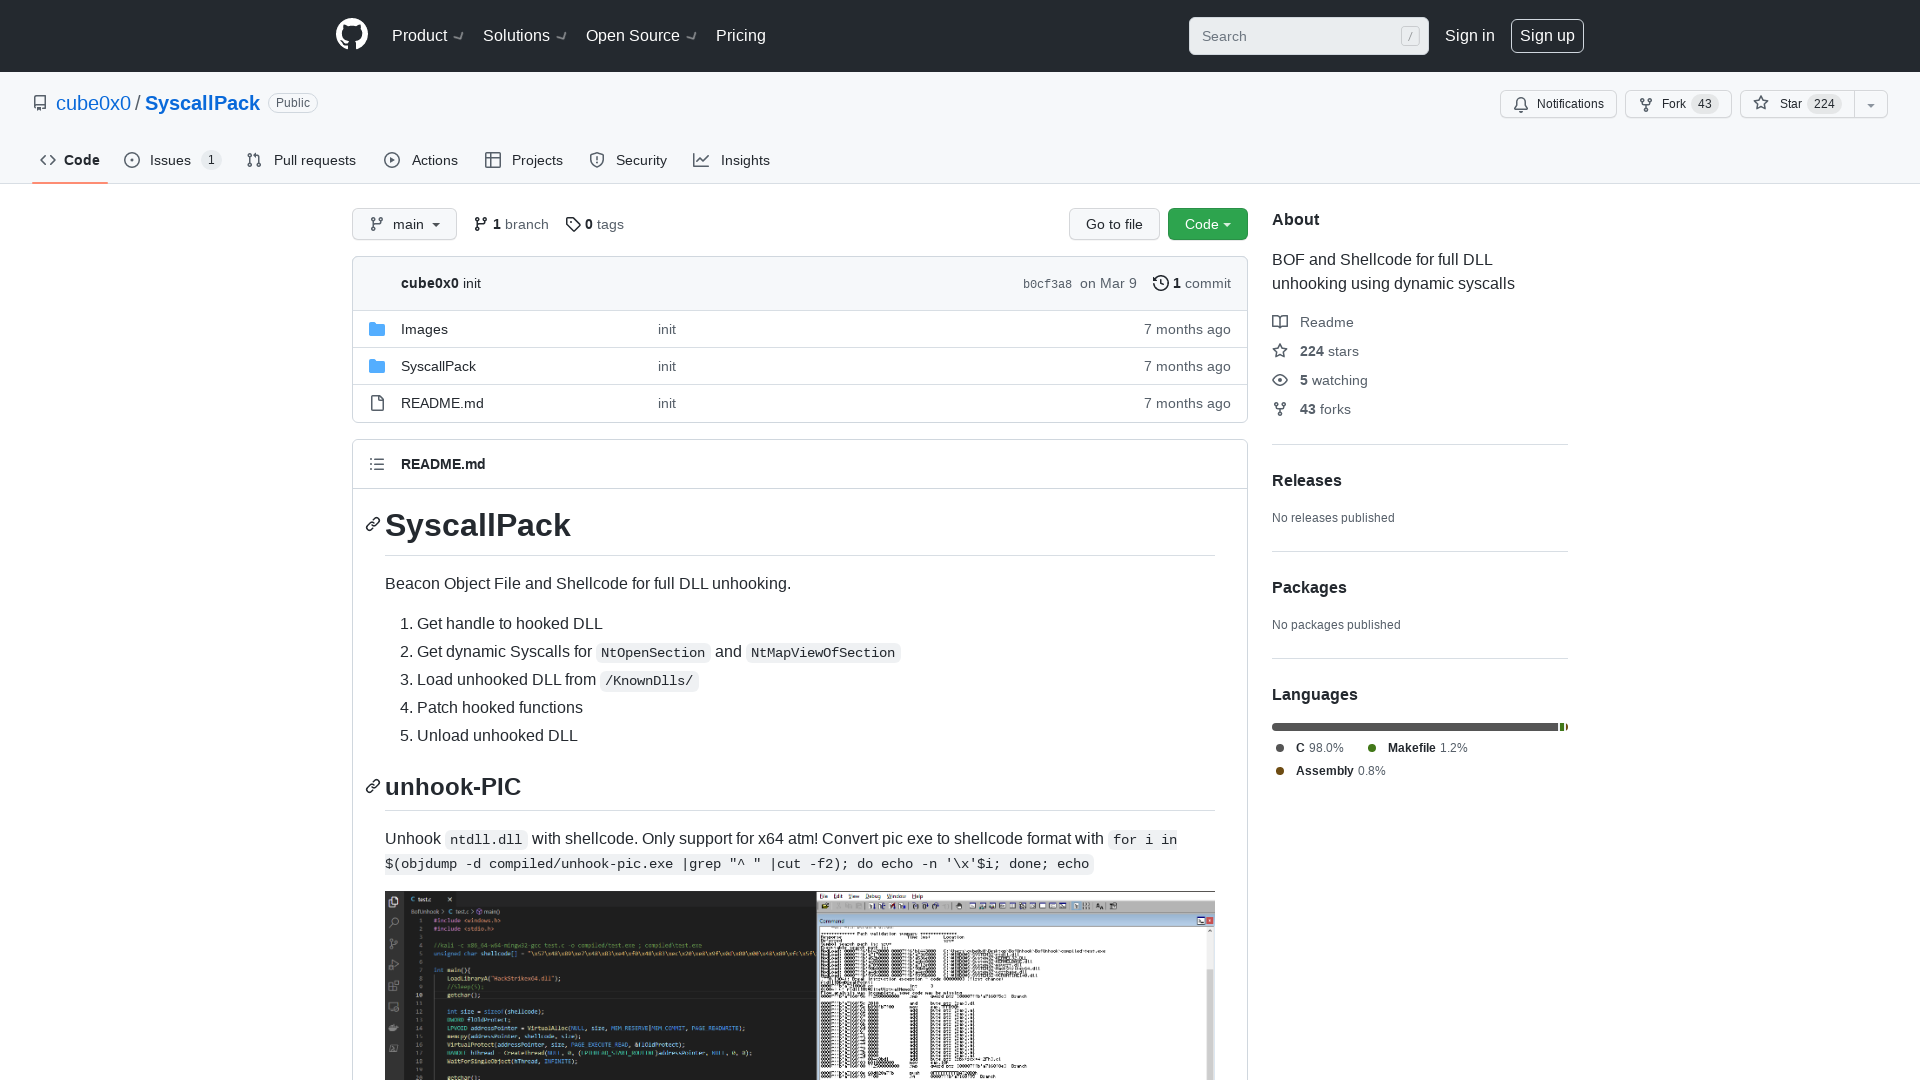Open the 5 watching link
The height and width of the screenshot is (1080, 1920).
[1320, 380]
